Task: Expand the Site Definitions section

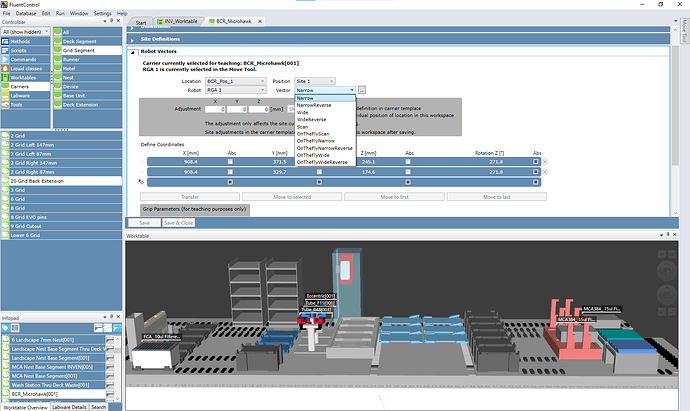Action: tap(132, 40)
